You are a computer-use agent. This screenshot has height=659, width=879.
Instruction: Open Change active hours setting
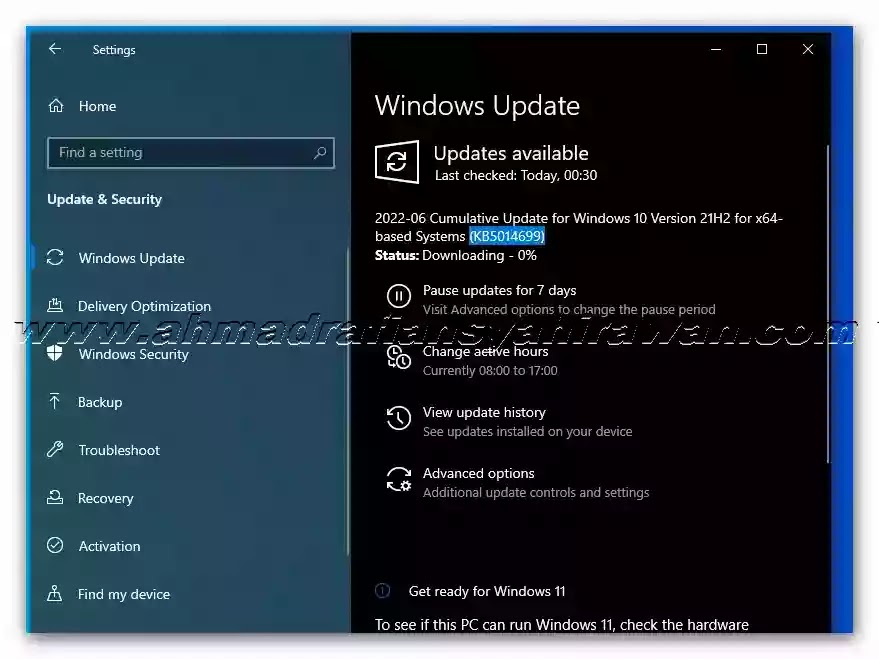pos(485,352)
